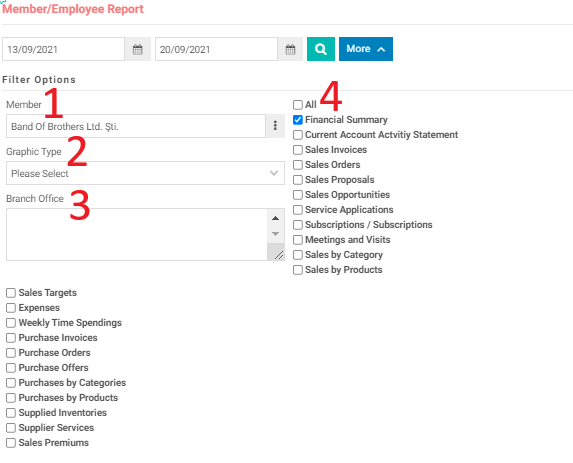The height and width of the screenshot is (463, 573).
Task: Click the Branch Office list up arrow
Action: (276, 218)
